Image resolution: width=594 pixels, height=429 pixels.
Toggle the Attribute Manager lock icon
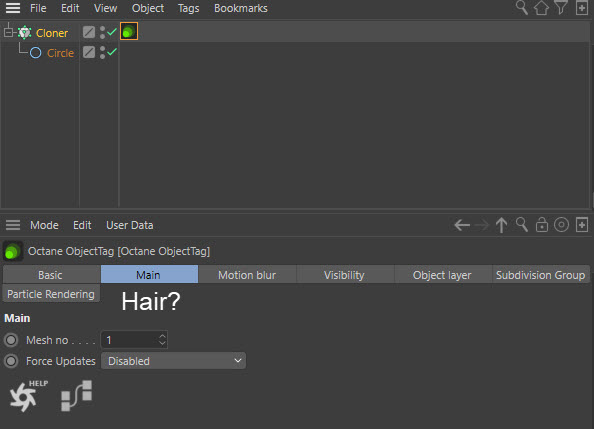(x=542, y=224)
